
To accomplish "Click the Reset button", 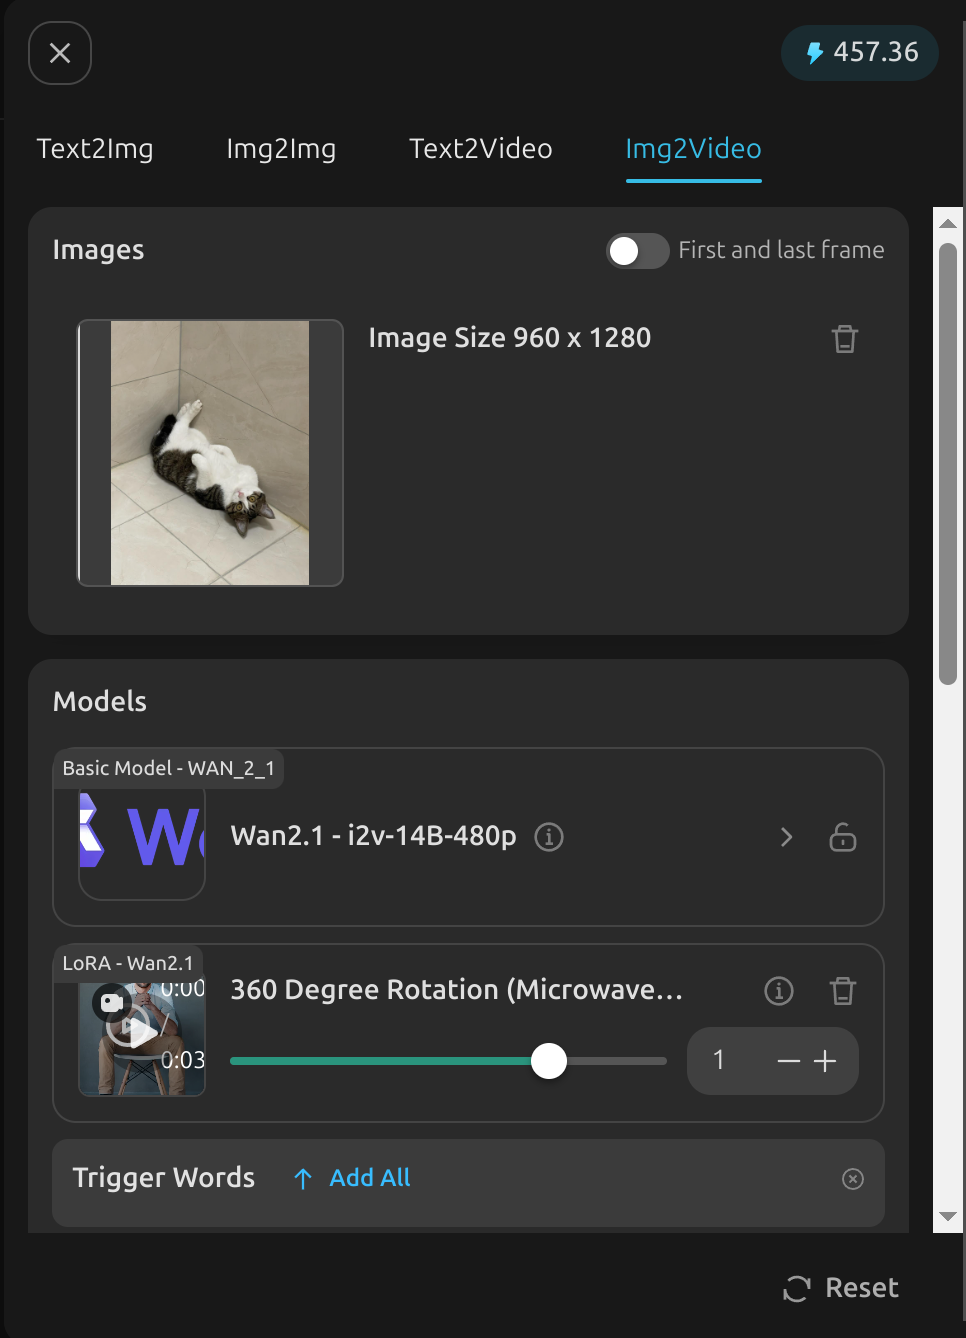I will (841, 1288).
